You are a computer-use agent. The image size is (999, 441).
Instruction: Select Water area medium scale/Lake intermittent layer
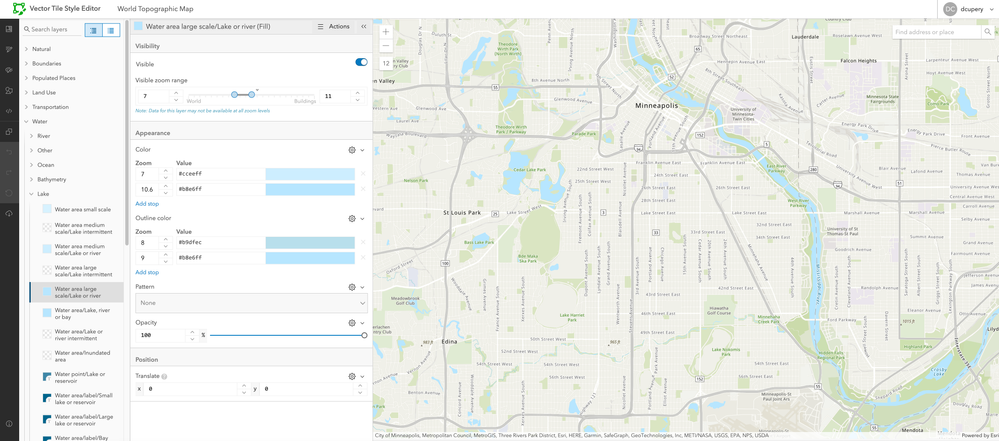(76, 228)
